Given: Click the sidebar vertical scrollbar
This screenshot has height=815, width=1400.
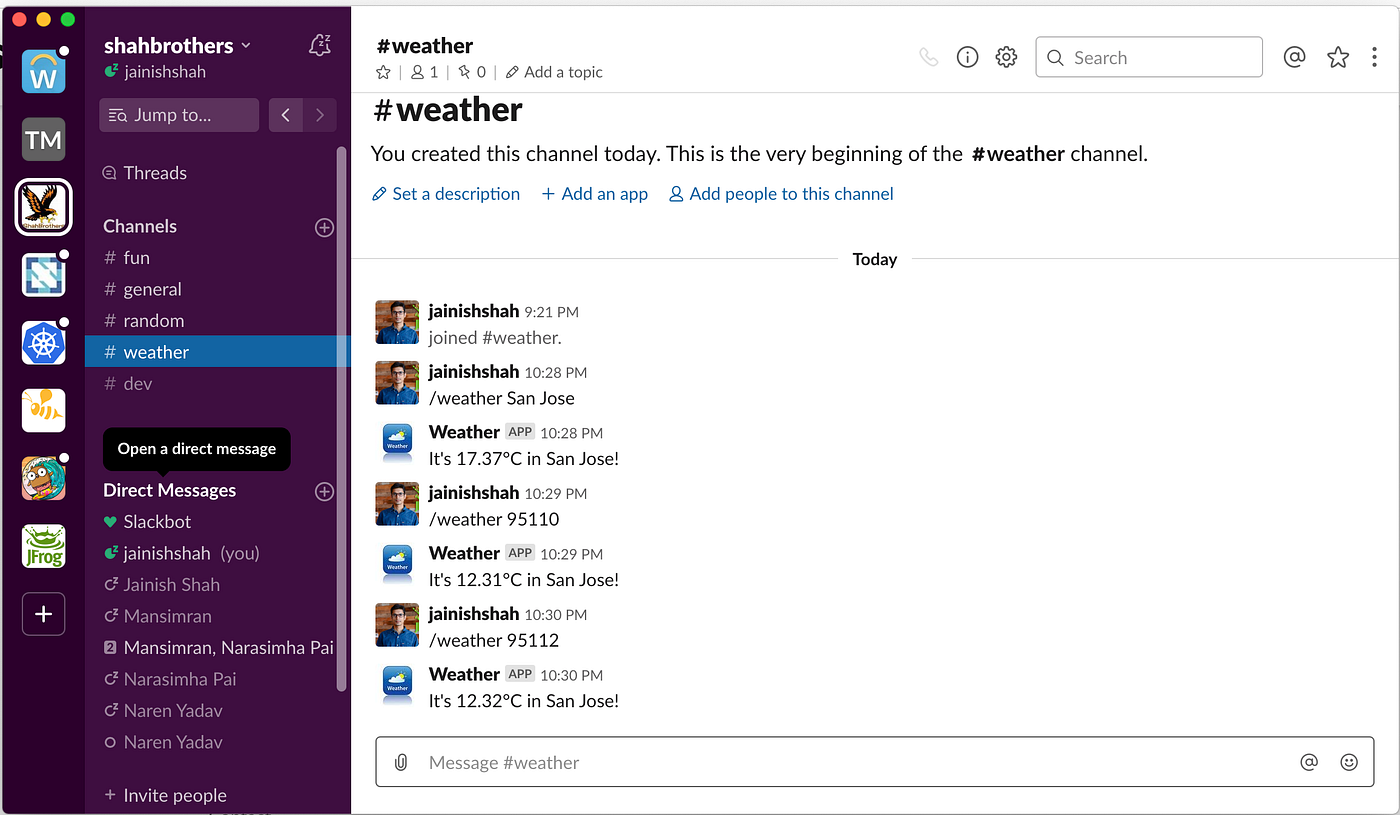Looking at the screenshot, I should click(x=342, y=420).
